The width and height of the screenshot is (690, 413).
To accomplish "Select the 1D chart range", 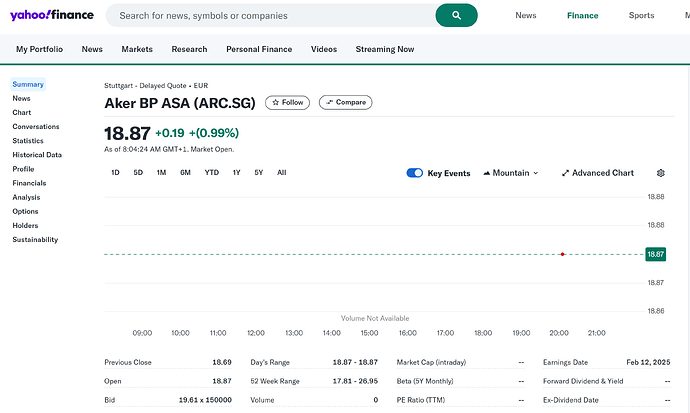I will pyautogui.click(x=115, y=172).
